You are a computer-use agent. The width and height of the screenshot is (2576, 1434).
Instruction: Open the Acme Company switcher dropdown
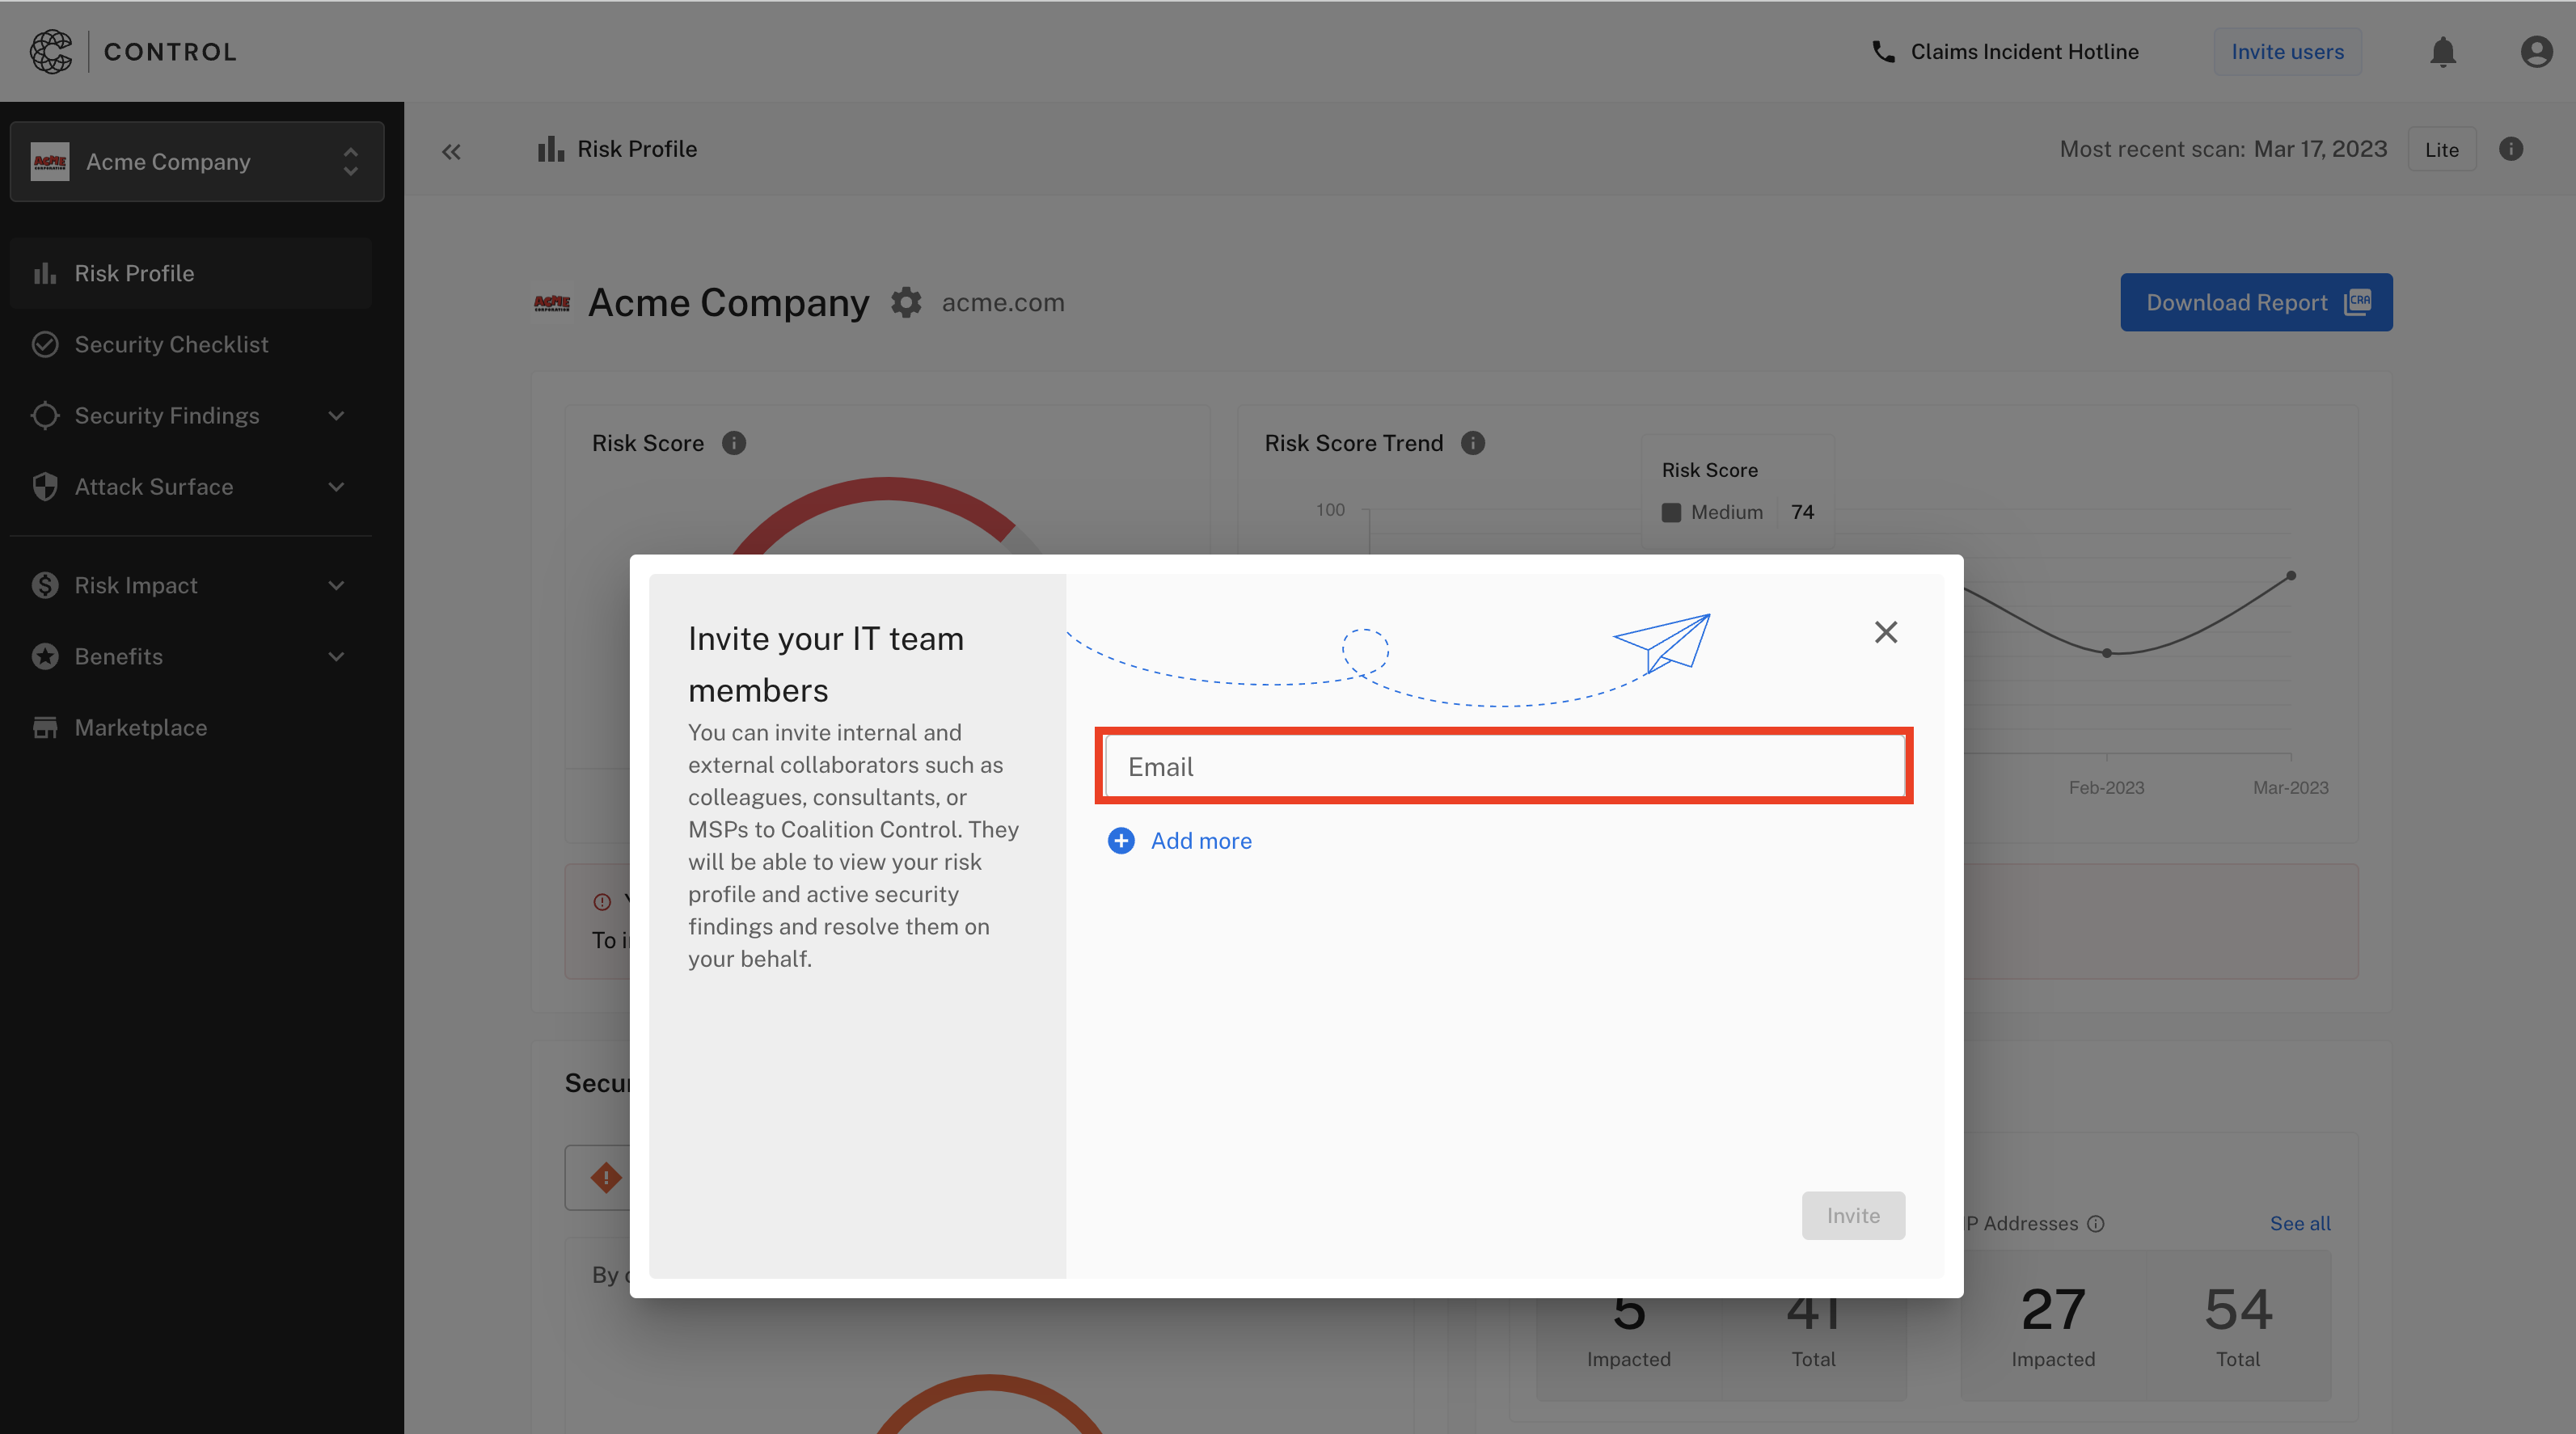pos(197,162)
